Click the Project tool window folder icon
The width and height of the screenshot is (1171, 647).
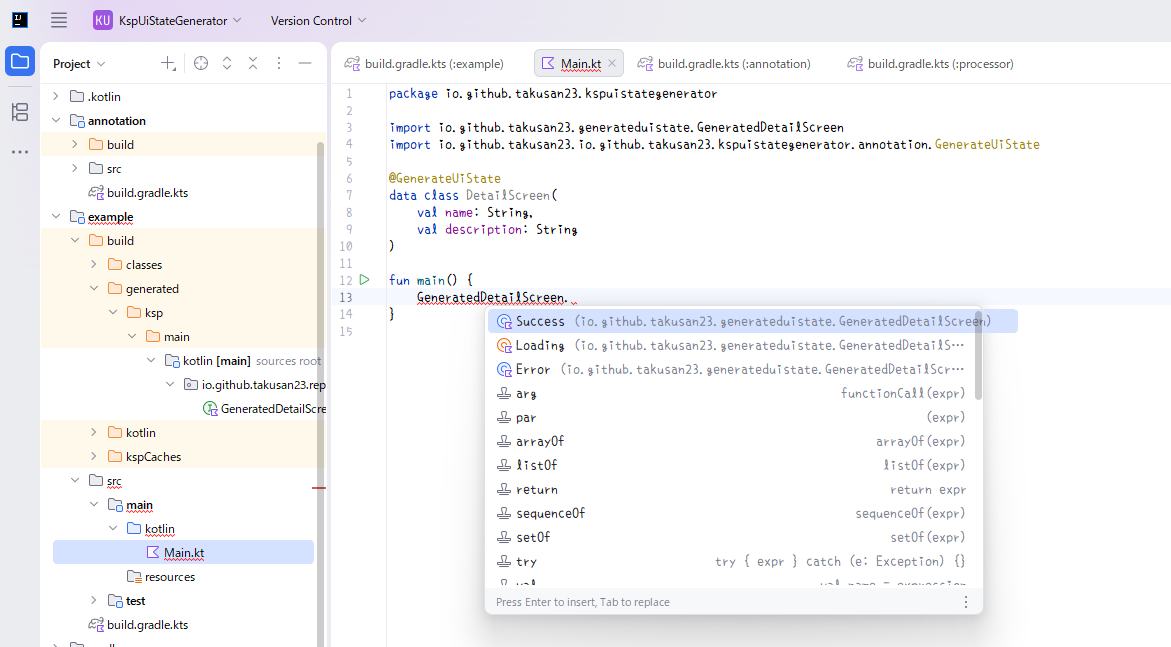coord(20,61)
